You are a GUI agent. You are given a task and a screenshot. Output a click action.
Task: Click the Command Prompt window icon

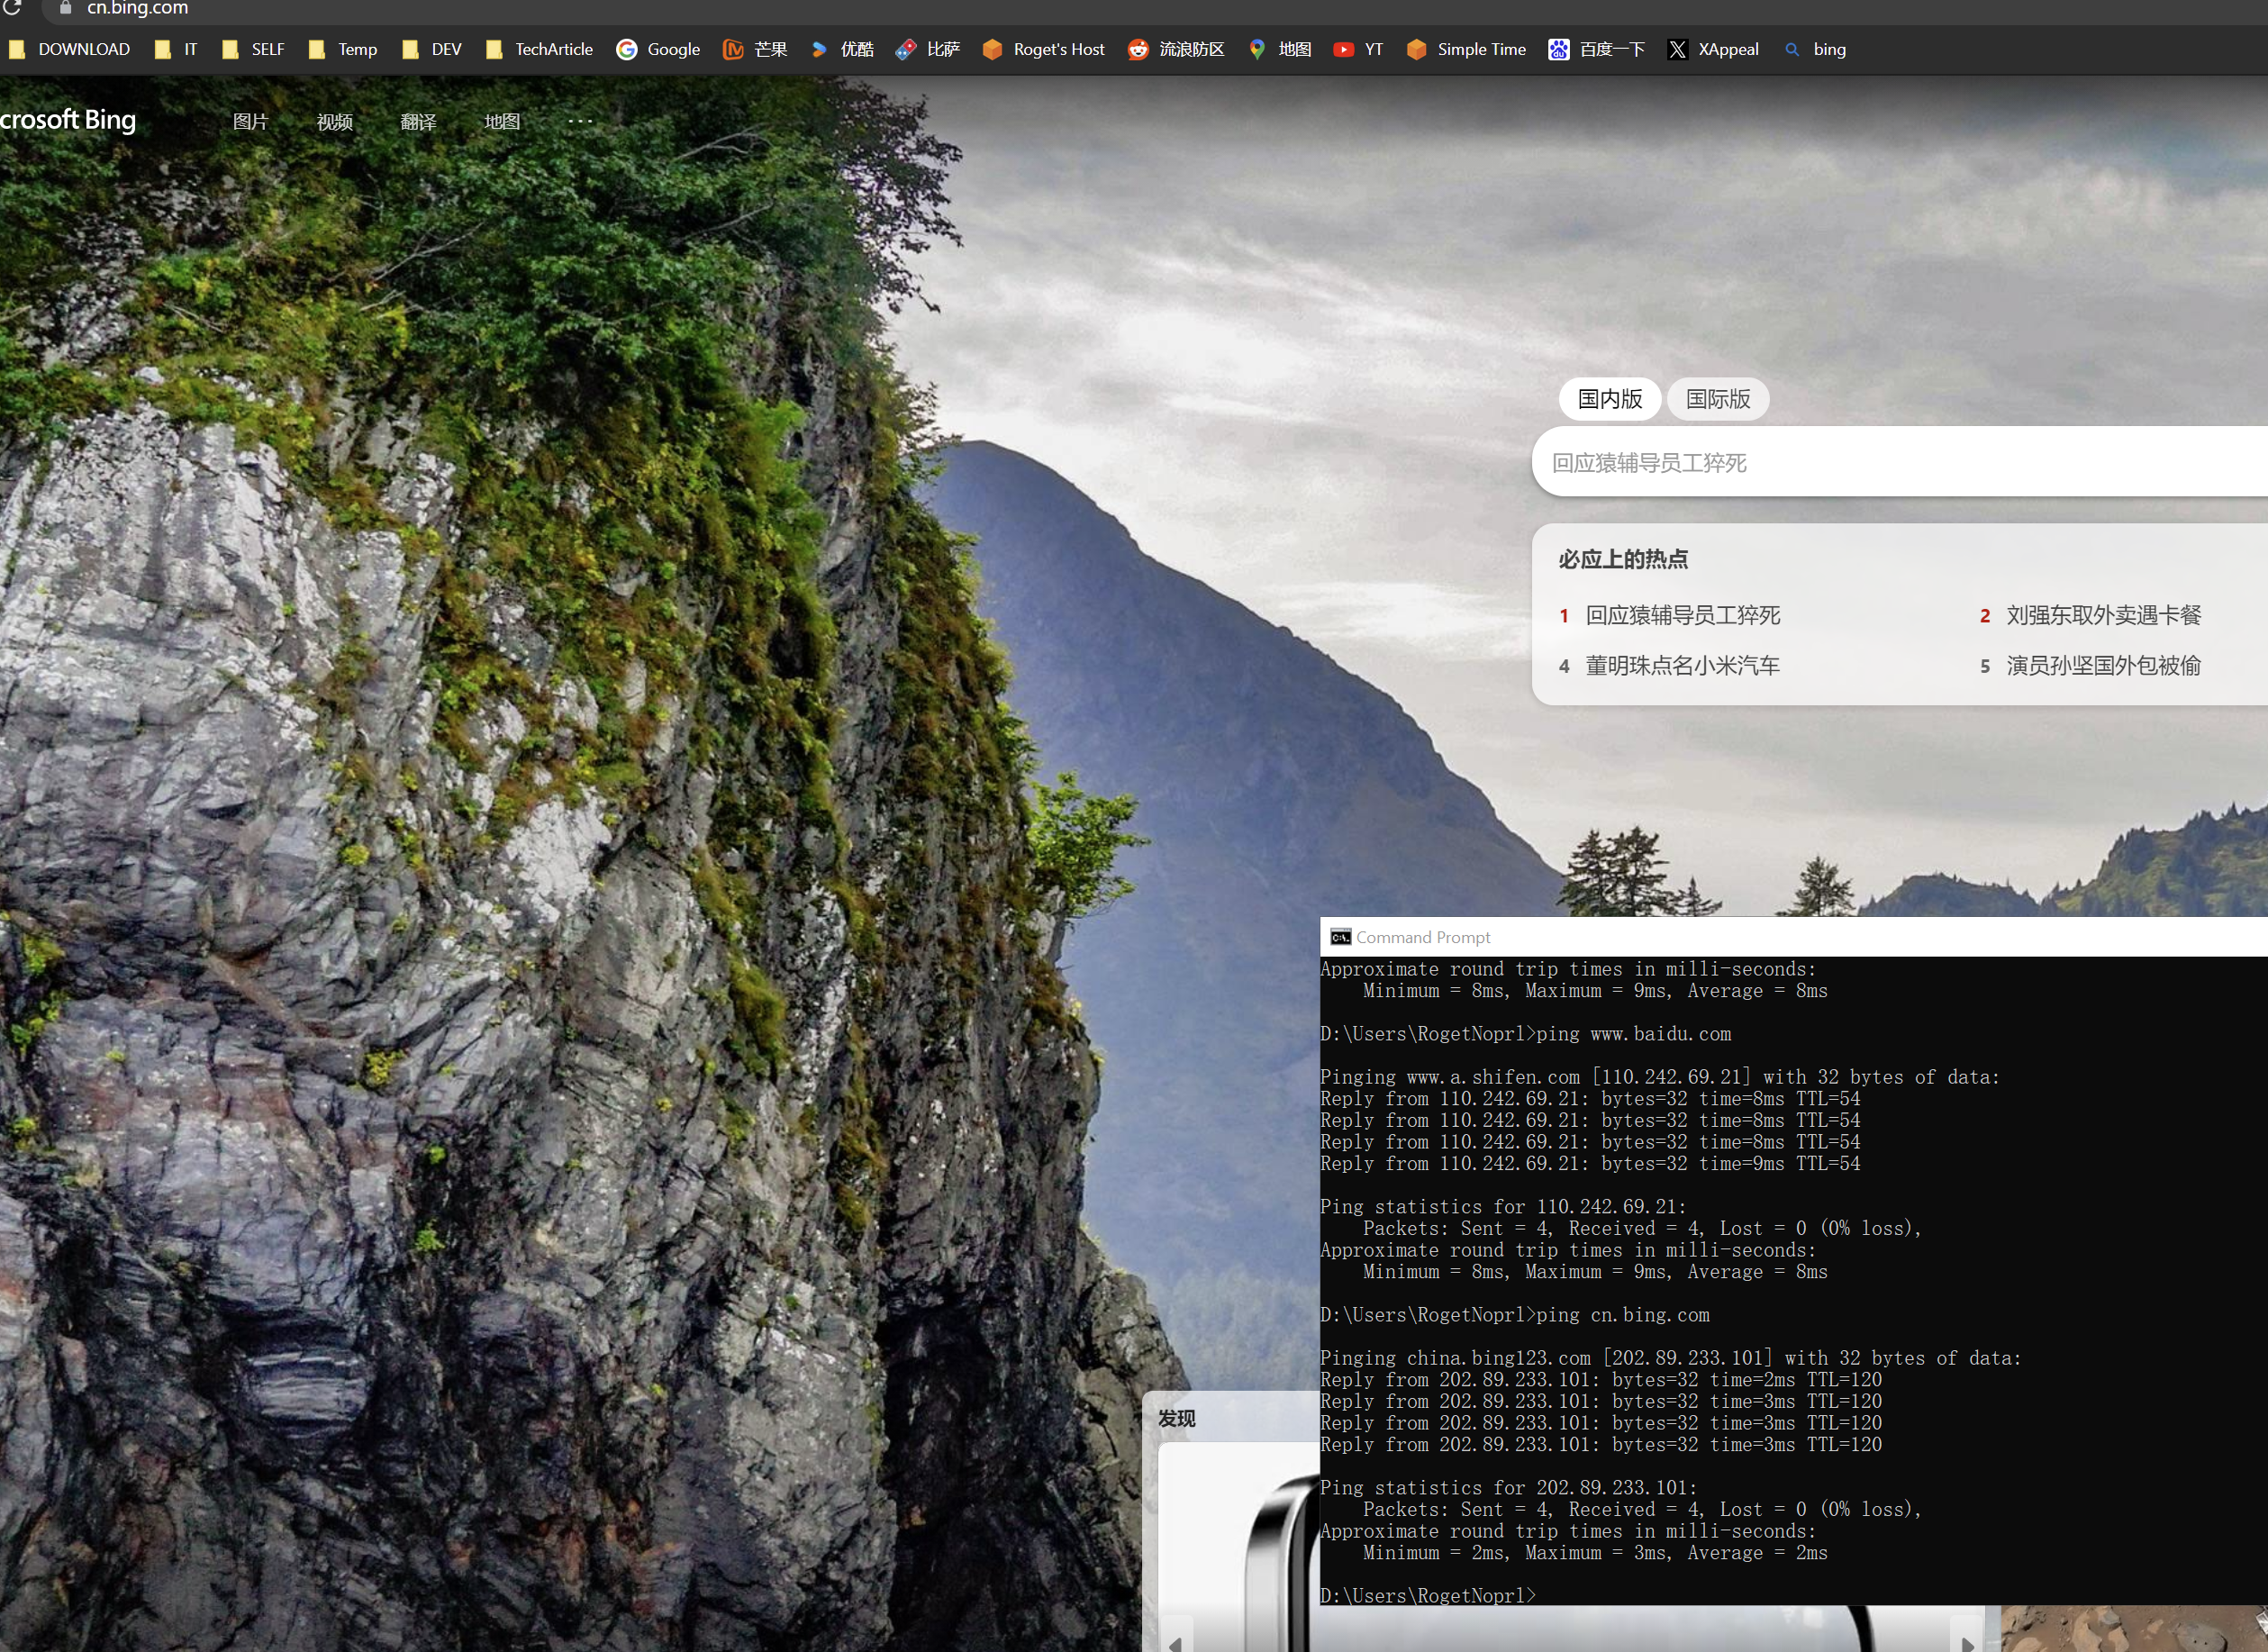pyautogui.click(x=1341, y=937)
